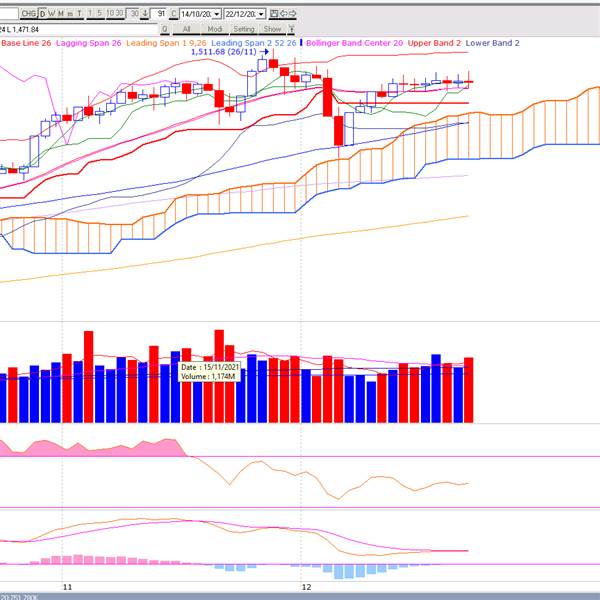The width and height of the screenshot is (600, 600).
Task: Choose the 10 interval button
Action: tap(110, 13)
